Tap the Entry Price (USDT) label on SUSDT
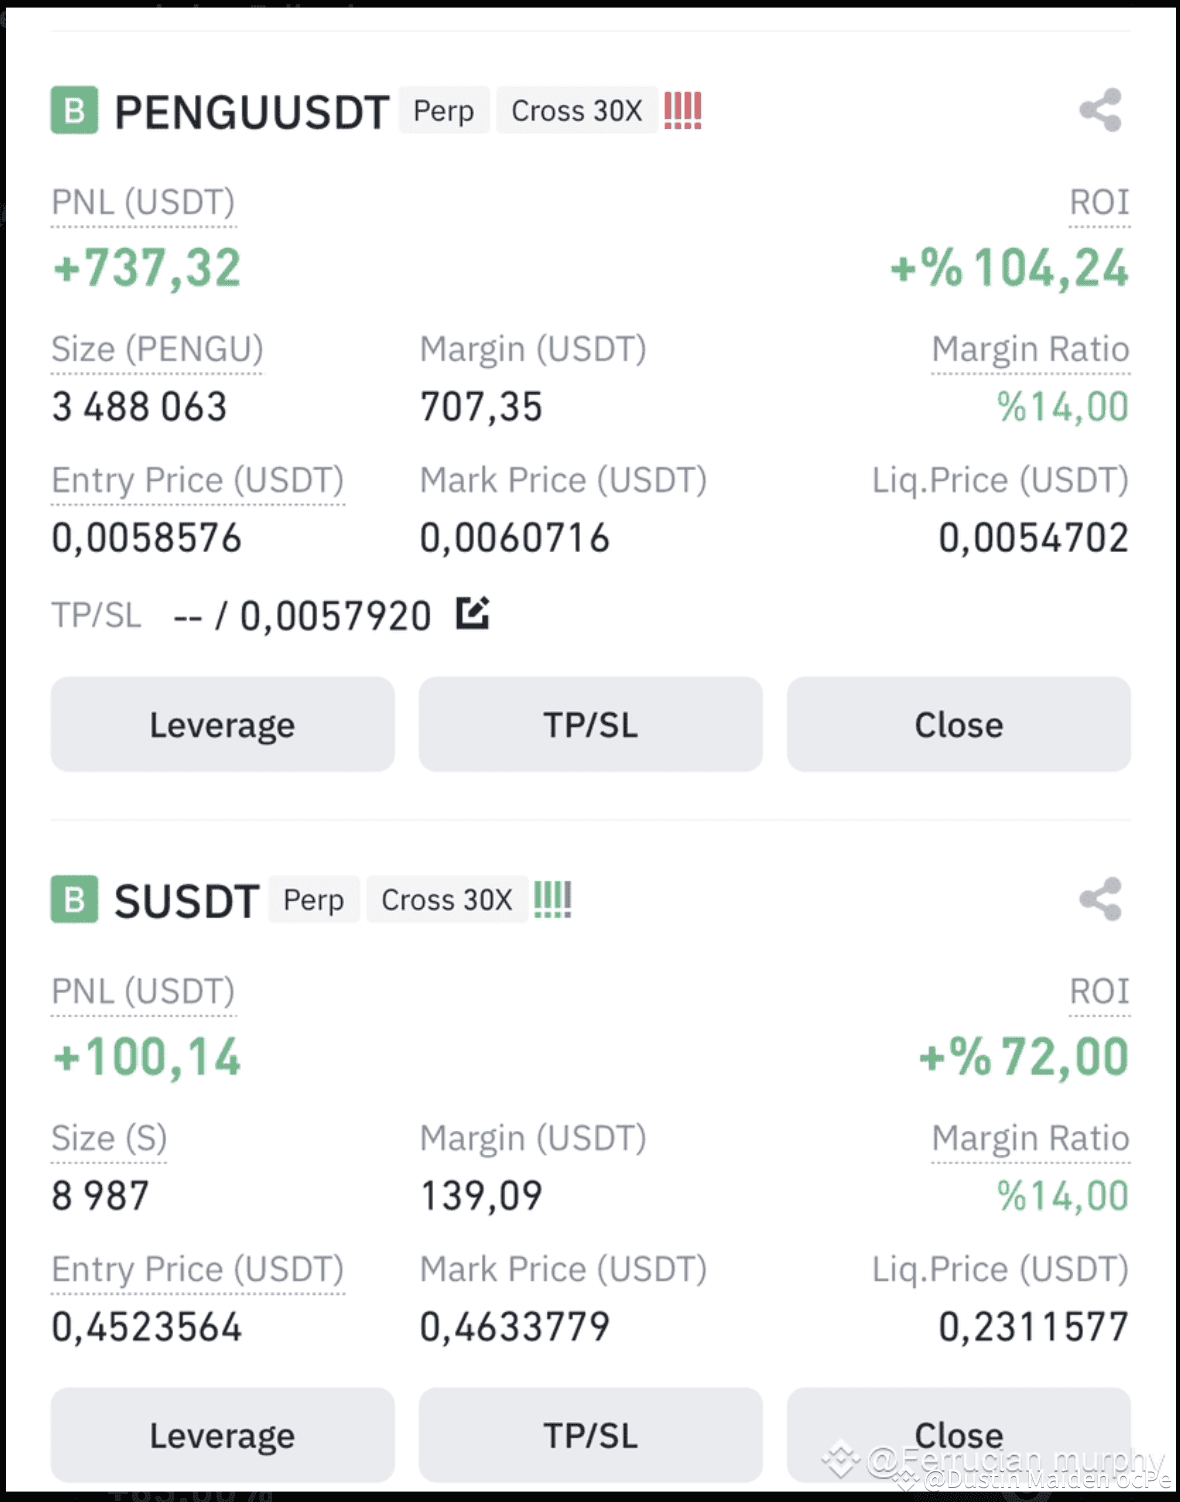This screenshot has height=1502, width=1180. pyautogui.click(x=196, y=1269)
